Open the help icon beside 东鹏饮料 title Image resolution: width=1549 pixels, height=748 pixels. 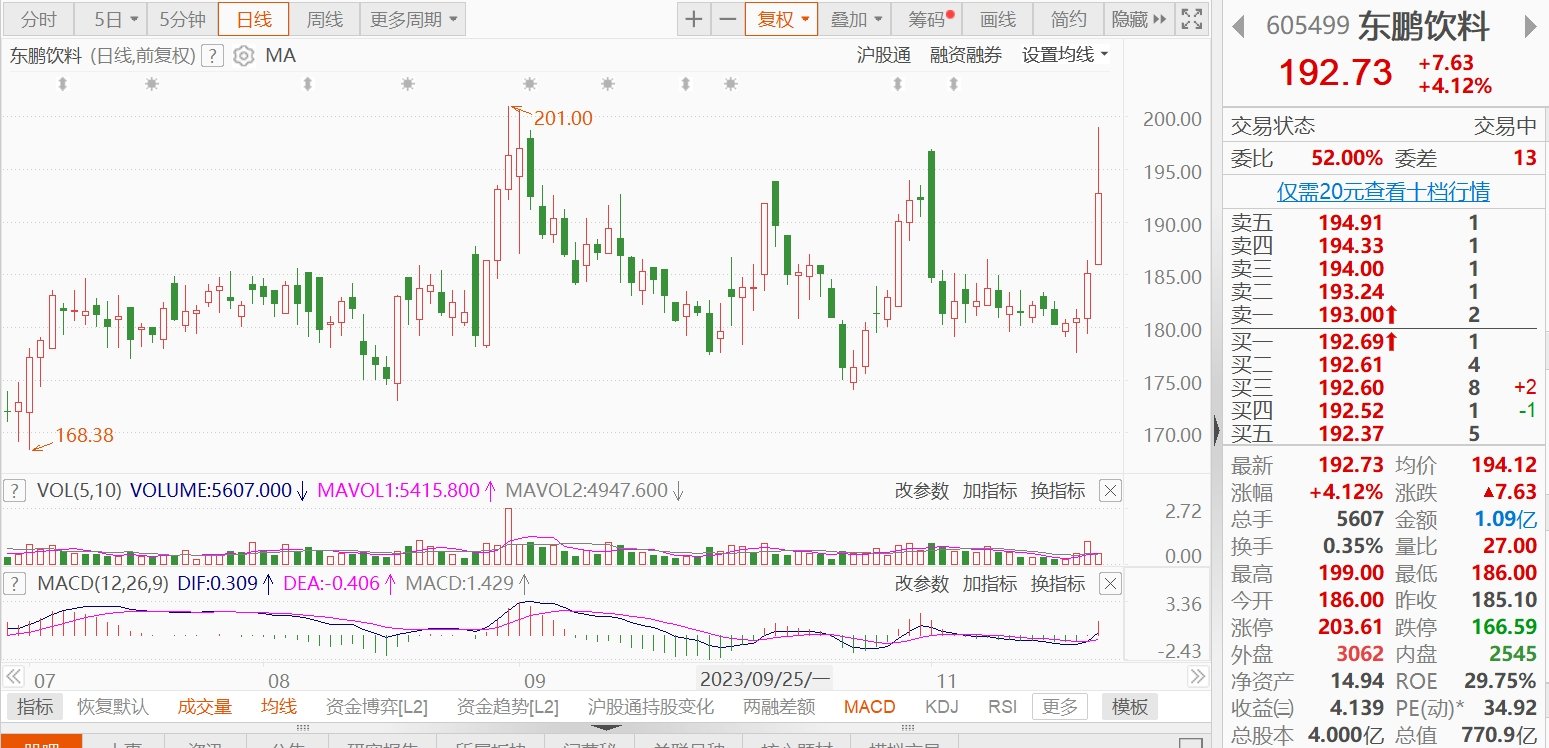pos(211,56)
